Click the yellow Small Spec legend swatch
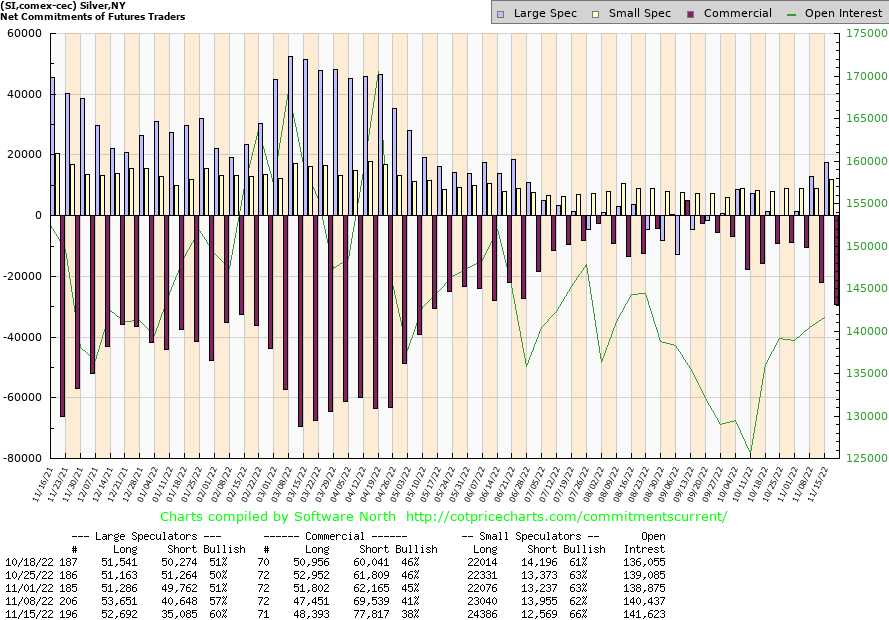Screen dimensions: 889x620 coord(596,13)
